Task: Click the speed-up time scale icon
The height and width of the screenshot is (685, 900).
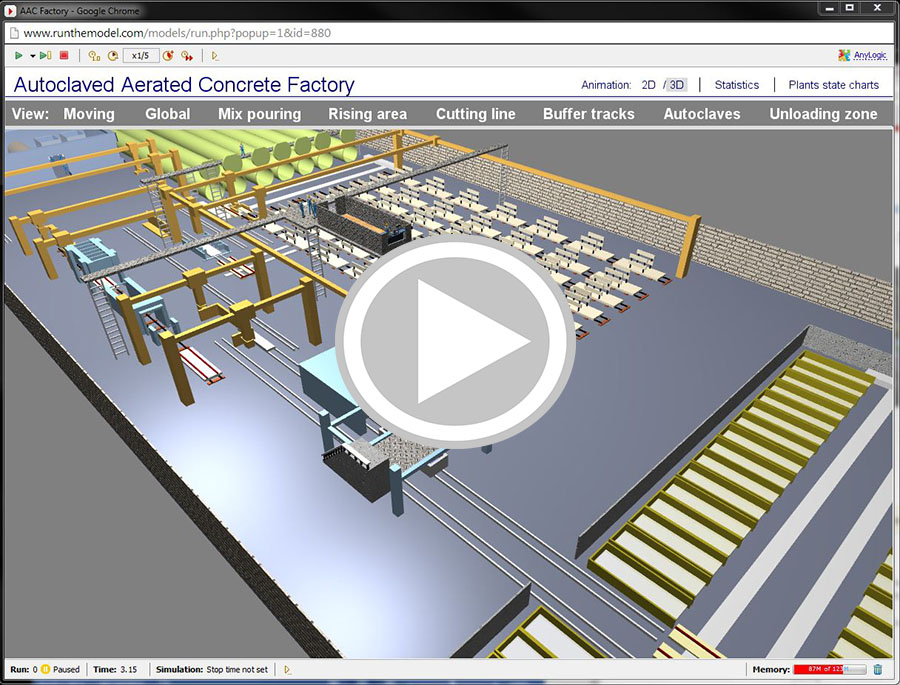Action: pos(168,56)
